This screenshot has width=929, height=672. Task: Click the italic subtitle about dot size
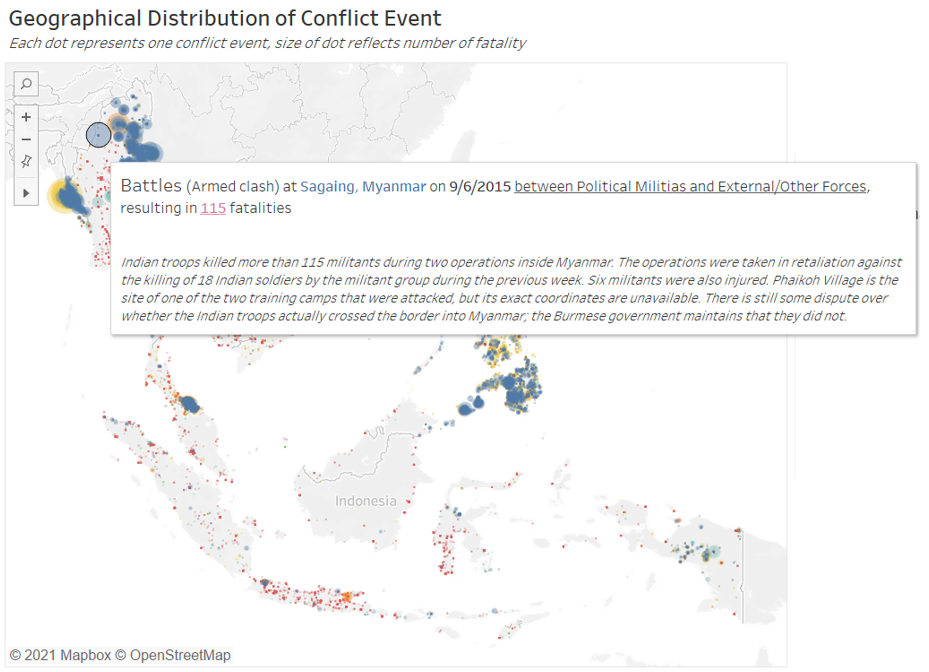[267, 43]
